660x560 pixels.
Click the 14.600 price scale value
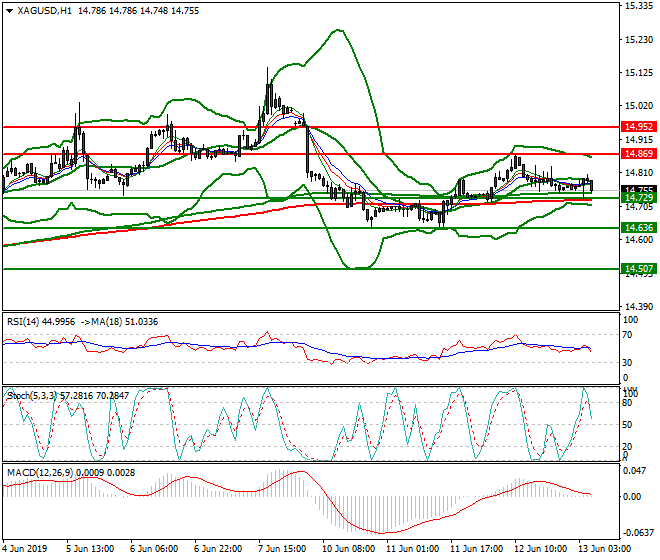pyautogui.click(x=639, y=240)
